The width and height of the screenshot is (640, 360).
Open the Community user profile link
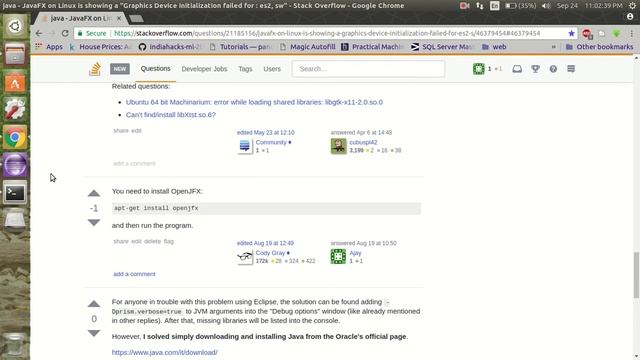pyautogui.click(x=271, y=142)
